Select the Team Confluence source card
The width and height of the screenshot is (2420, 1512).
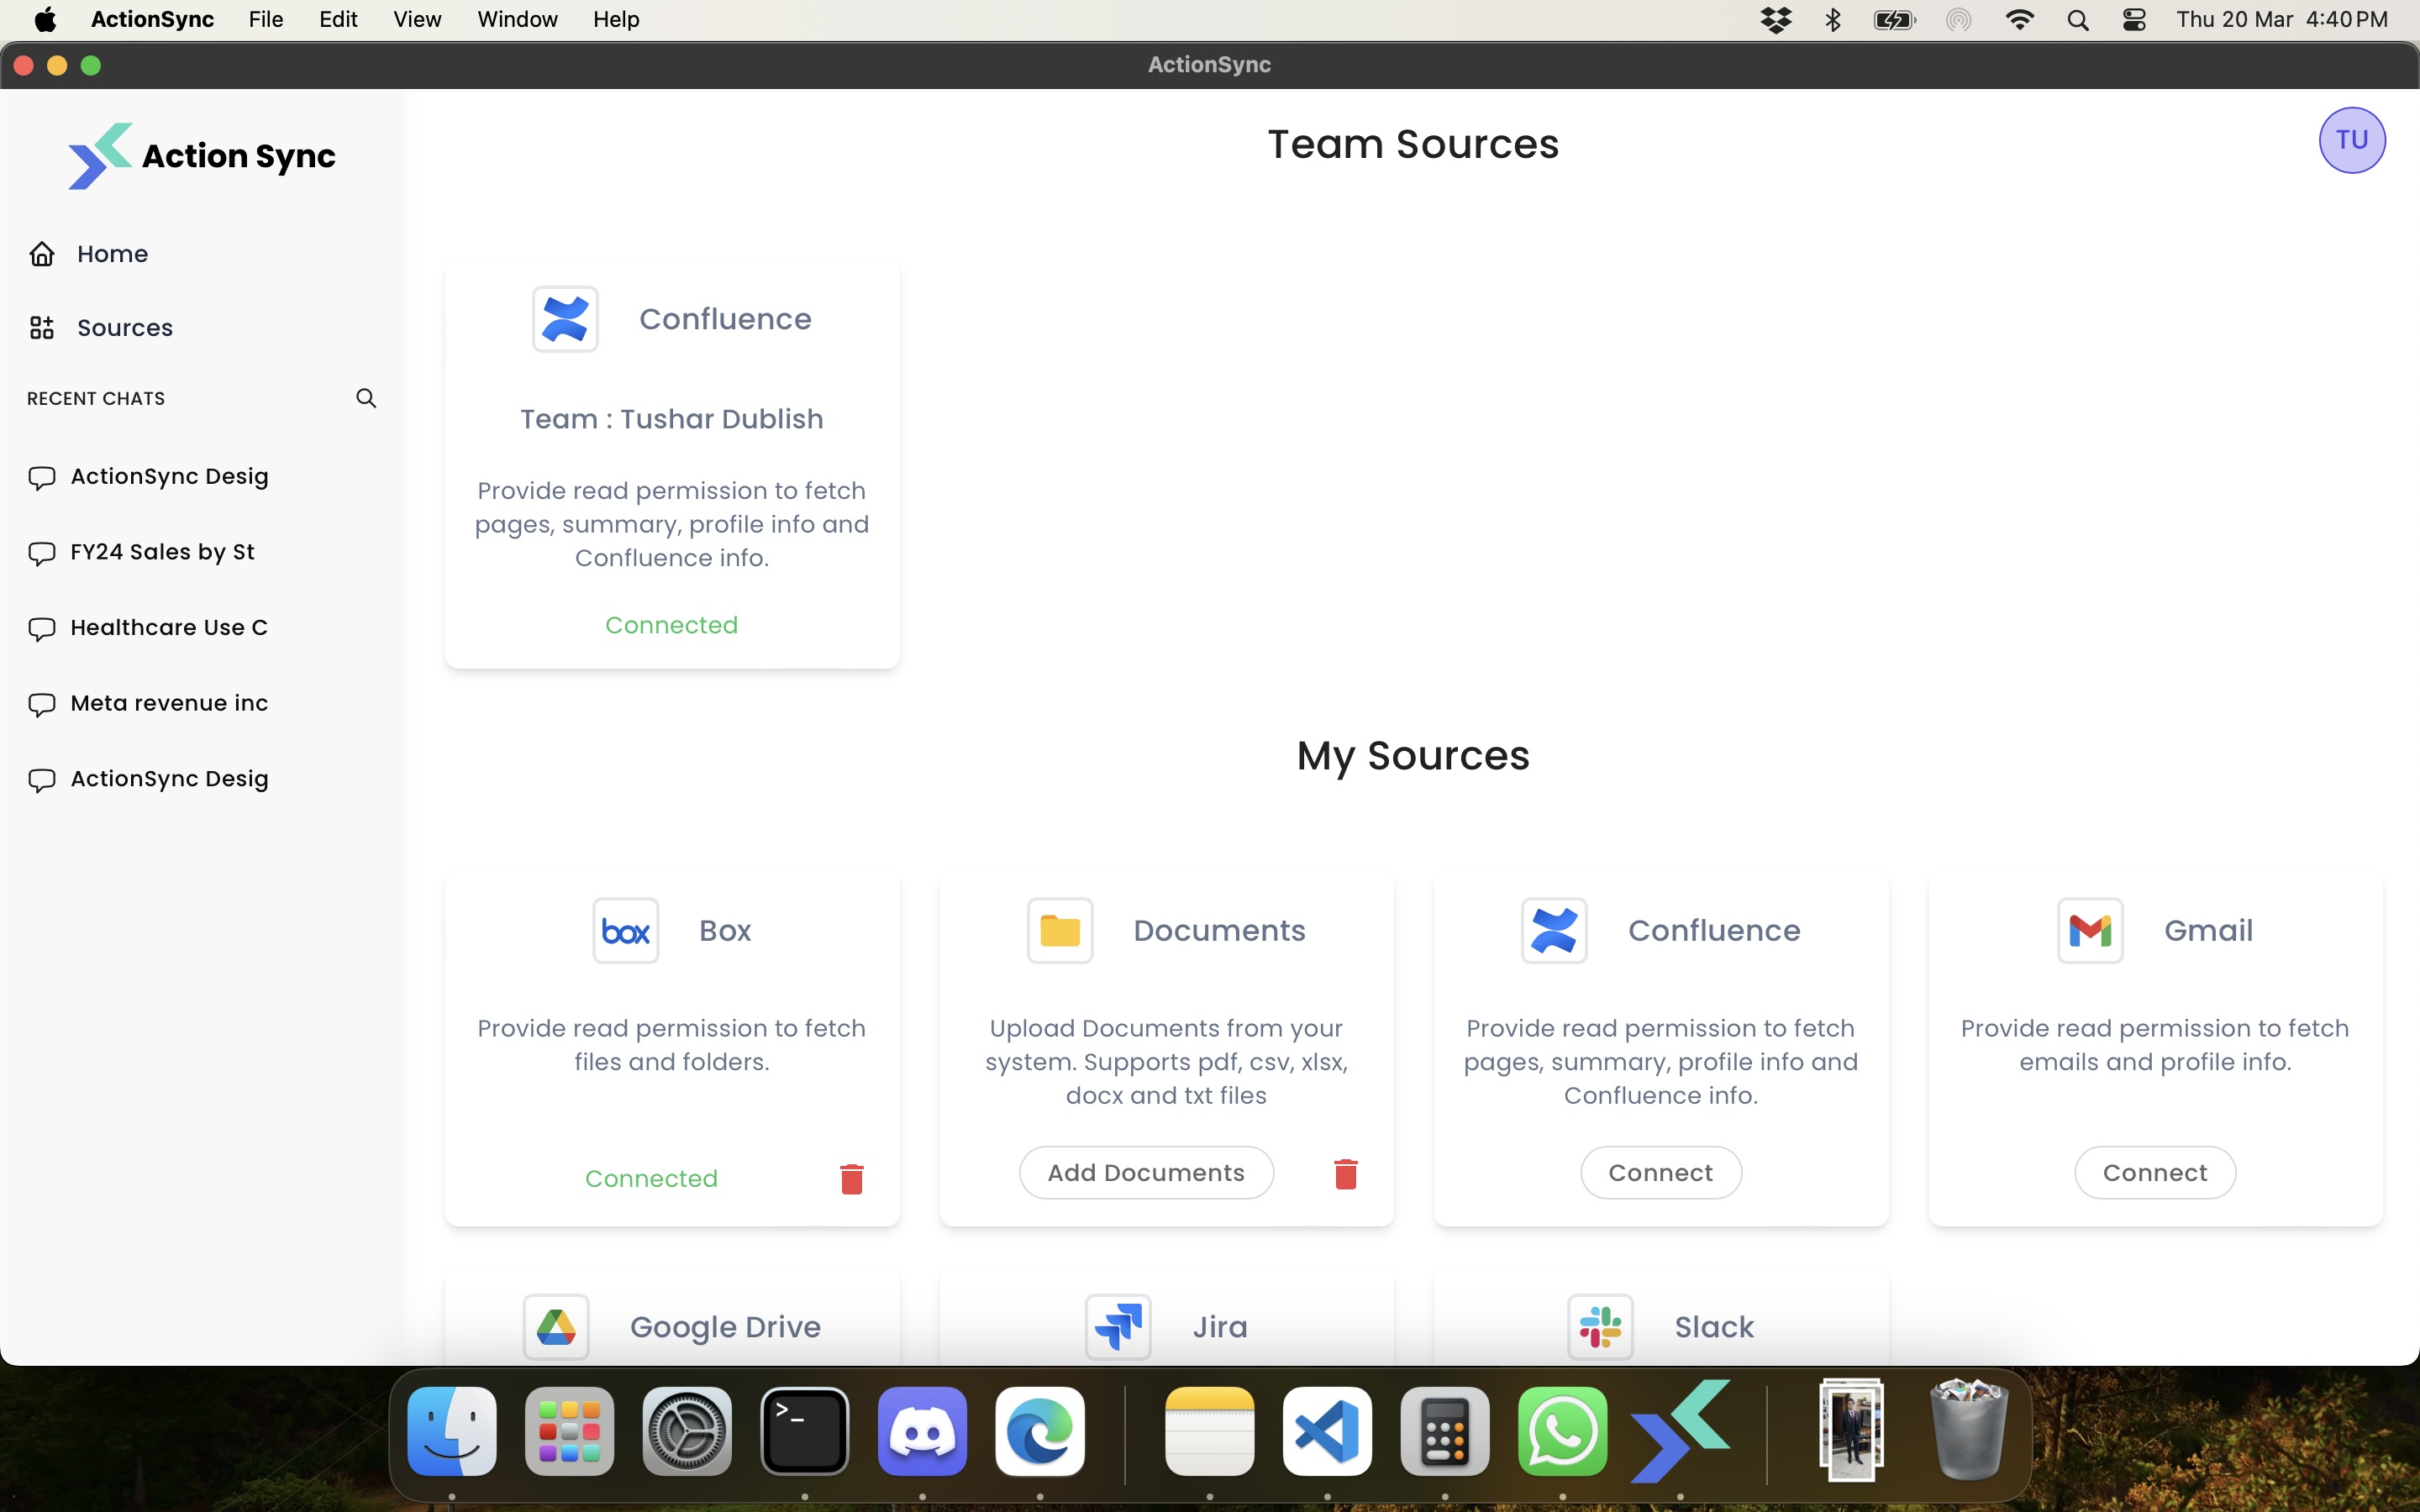click(671, 464)
